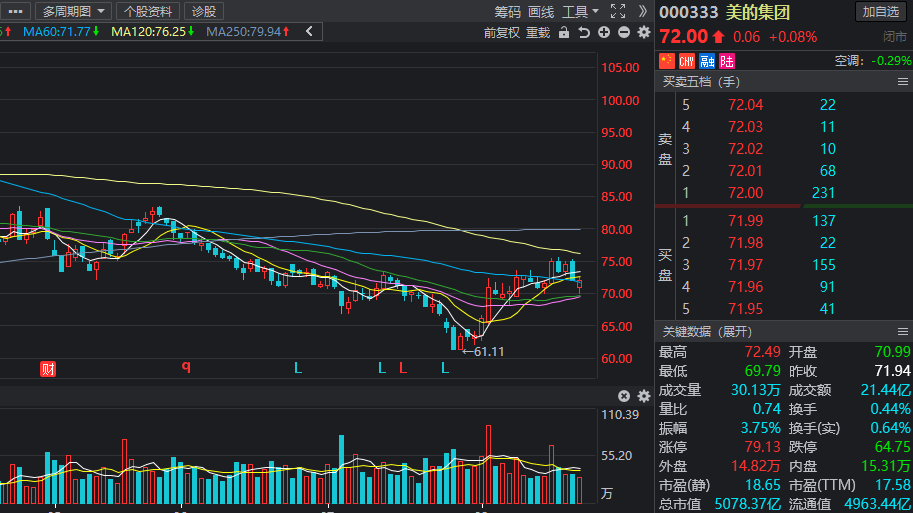Viewport: 913px width, 513px height.
Task: Enter fullscreen mode using expand icon
Action: click(617, 11)
